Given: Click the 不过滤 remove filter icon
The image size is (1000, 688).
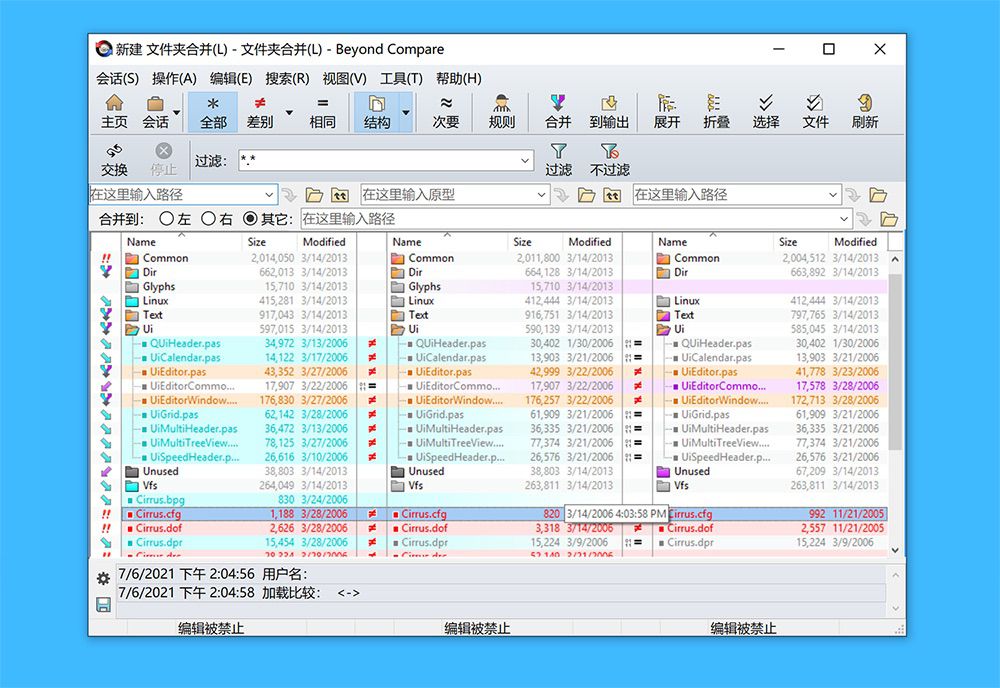Looking at the screenshot, I should (610, 159).
